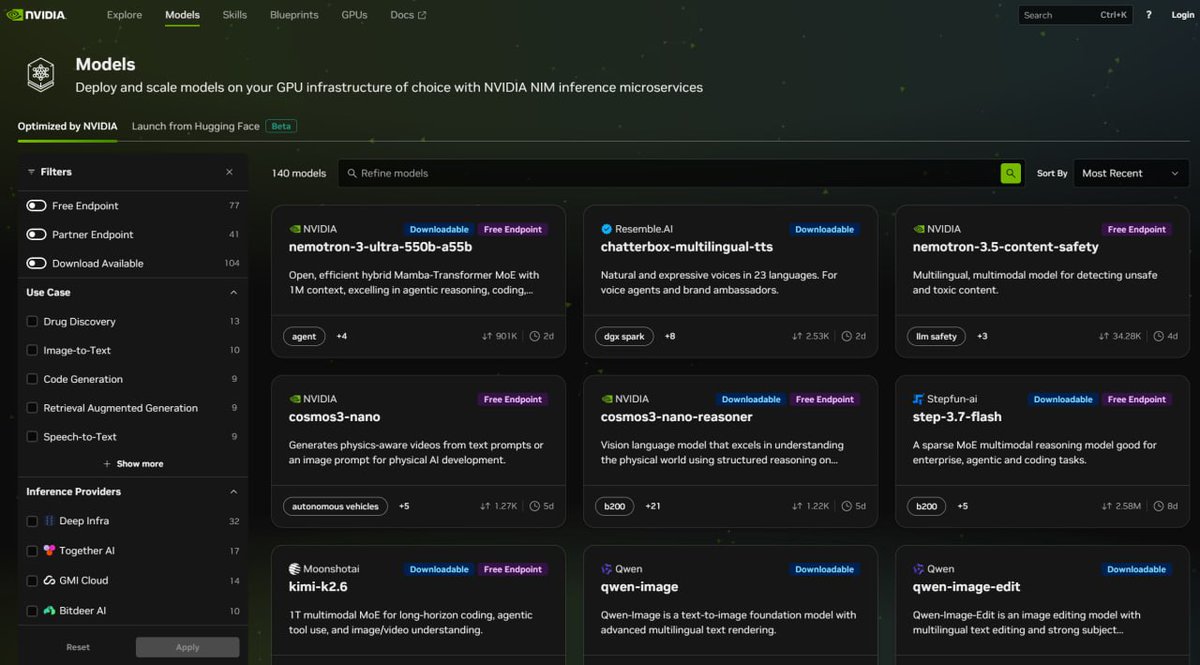
Task: Check the Code Generation checkbox
Action: click(x=32, y=380)
